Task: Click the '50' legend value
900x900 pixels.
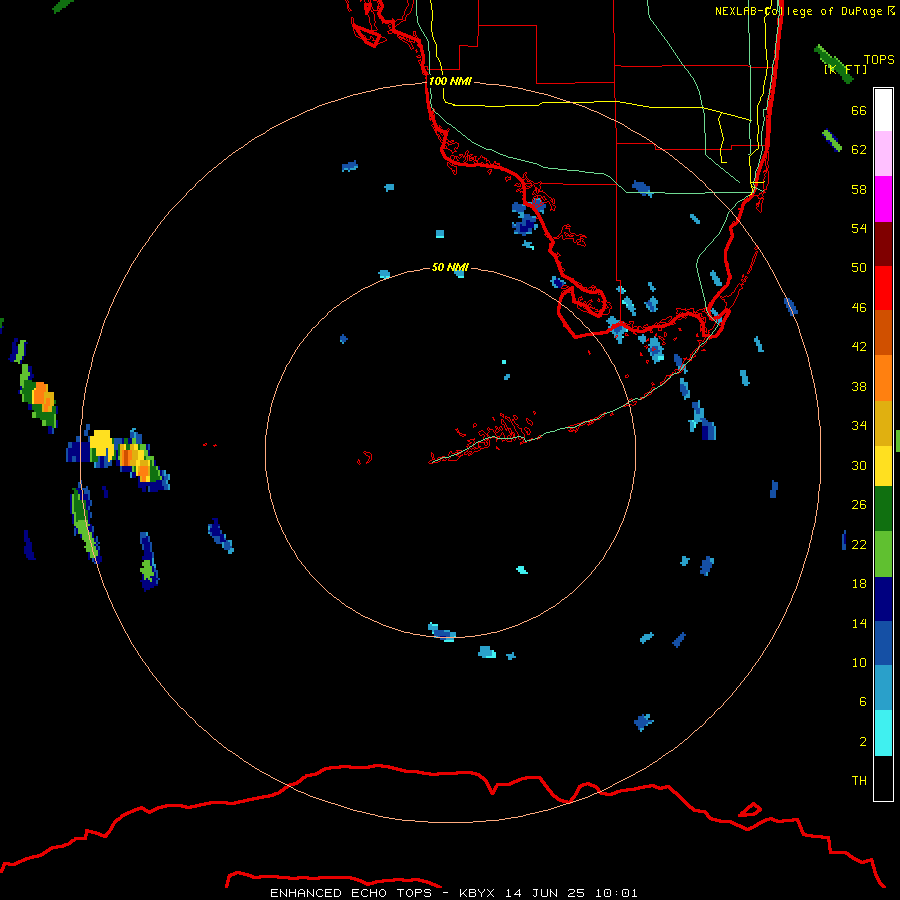Action: click(859, 267)
